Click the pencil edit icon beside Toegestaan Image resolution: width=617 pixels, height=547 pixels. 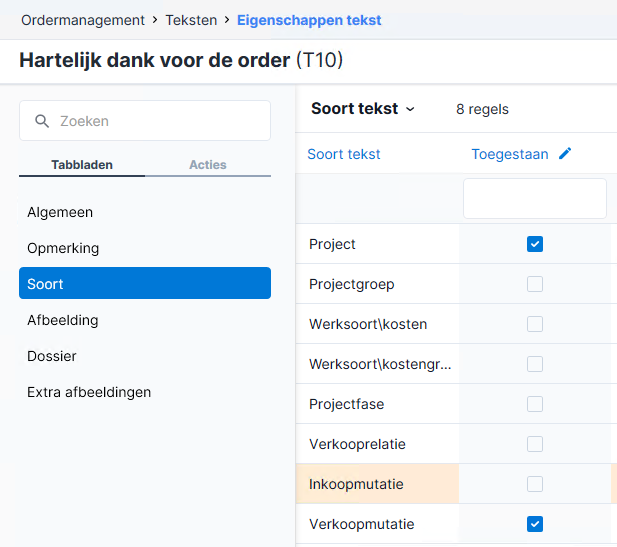(x=565, y=153)
